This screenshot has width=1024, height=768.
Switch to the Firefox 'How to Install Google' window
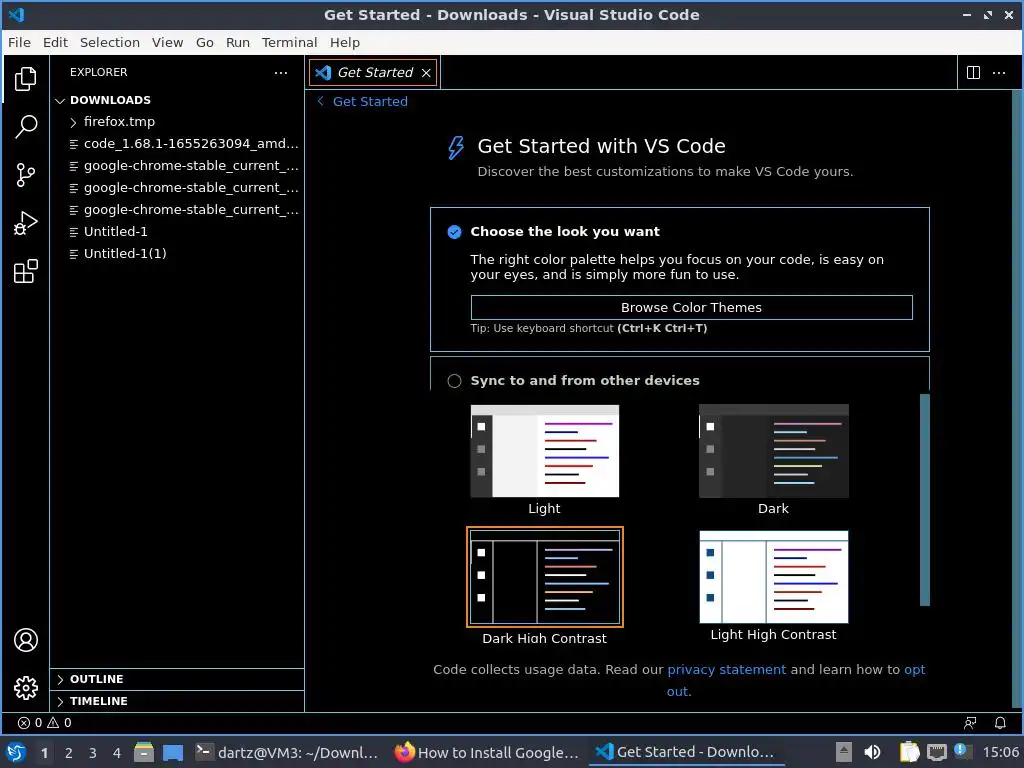[x=487, y=752]
